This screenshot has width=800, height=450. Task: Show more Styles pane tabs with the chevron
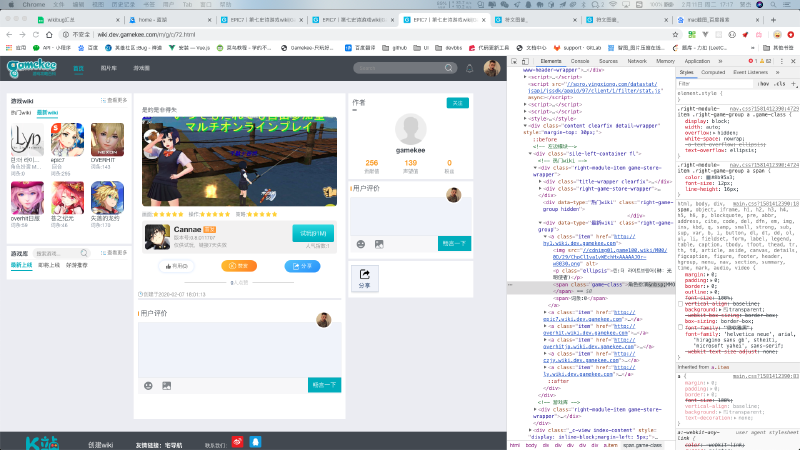(778, 72)
